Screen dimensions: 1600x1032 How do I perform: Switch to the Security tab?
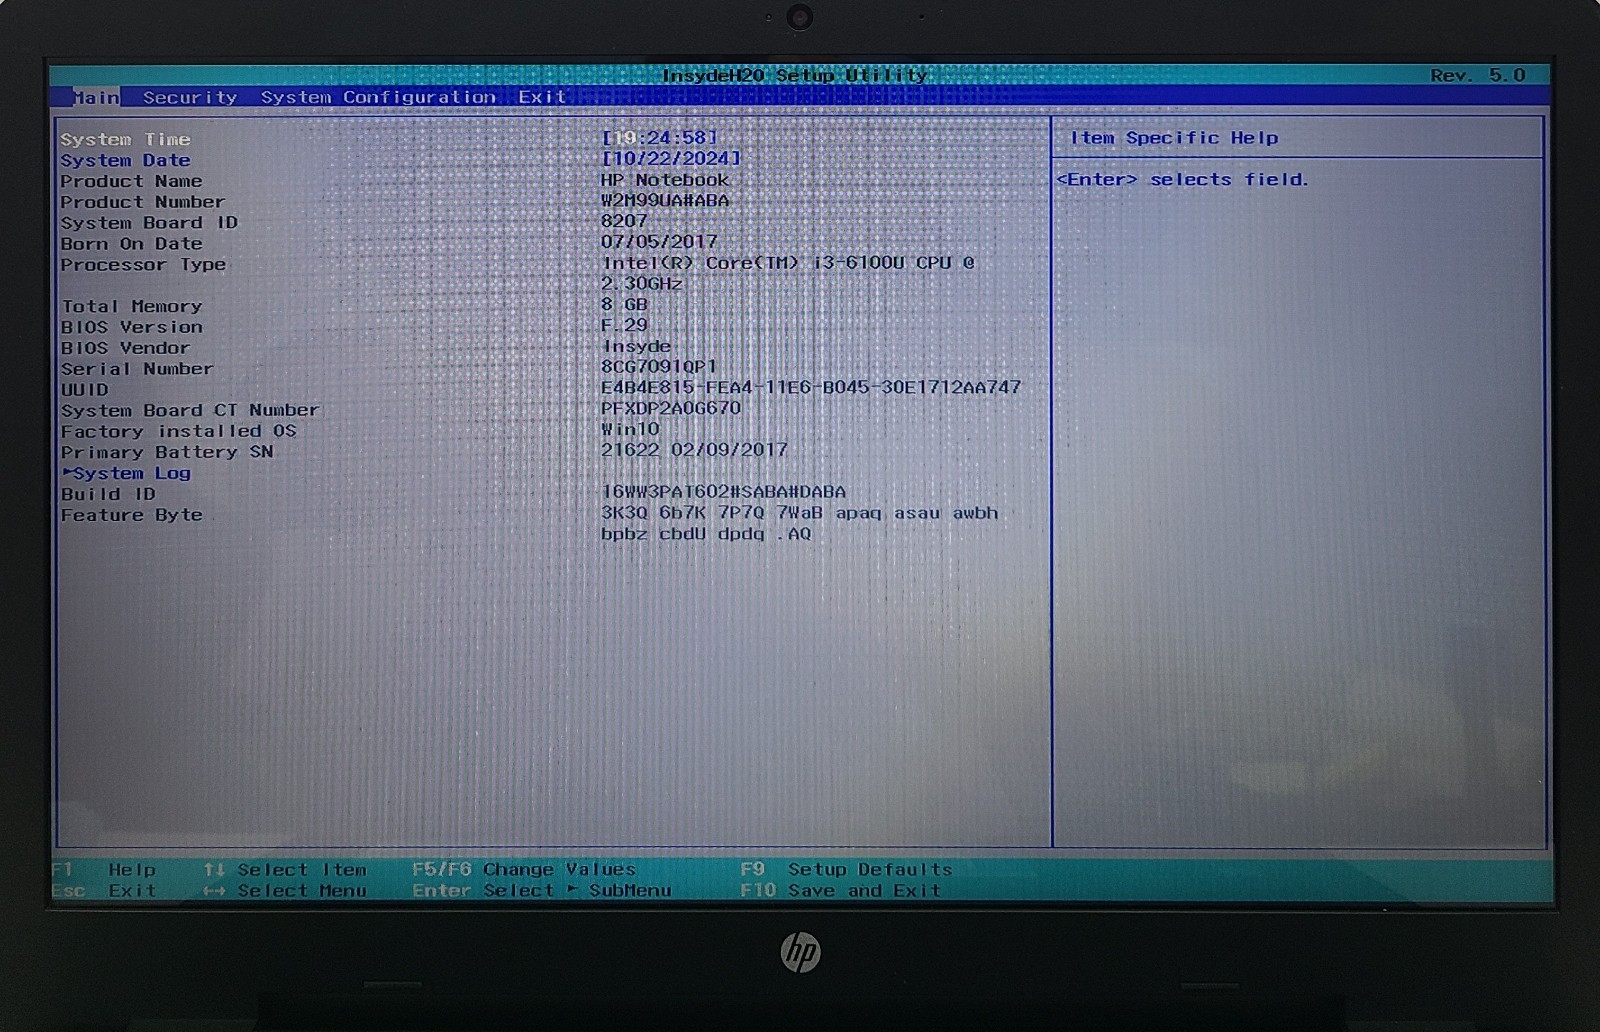[190, 97]
